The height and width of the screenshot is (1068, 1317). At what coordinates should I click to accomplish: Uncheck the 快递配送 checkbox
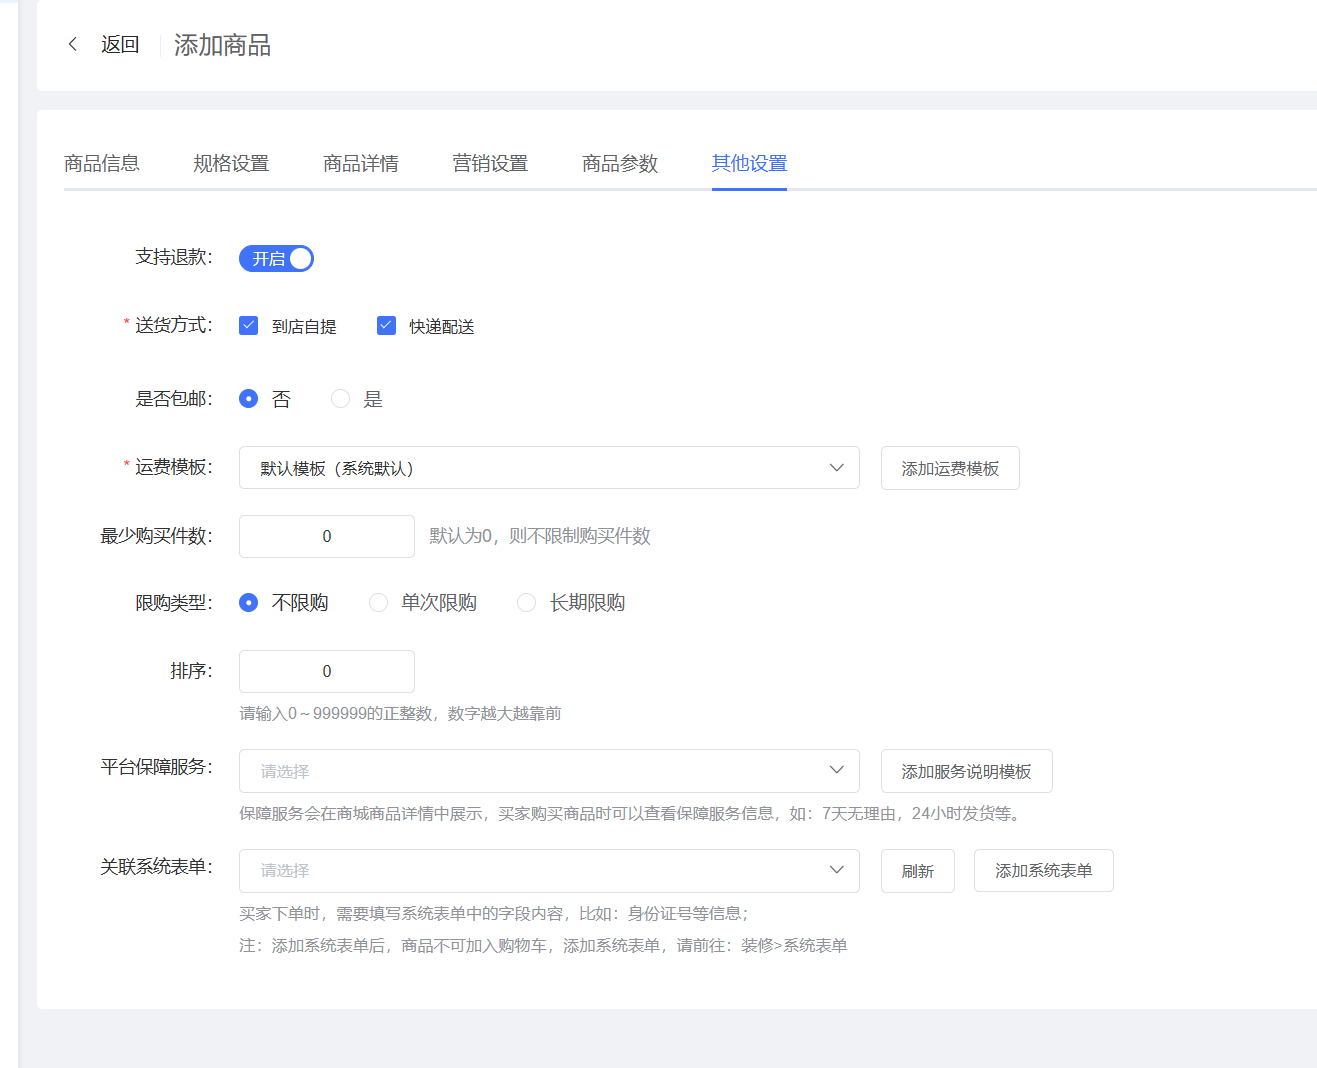pyautogui.click(x=386, y=325)
